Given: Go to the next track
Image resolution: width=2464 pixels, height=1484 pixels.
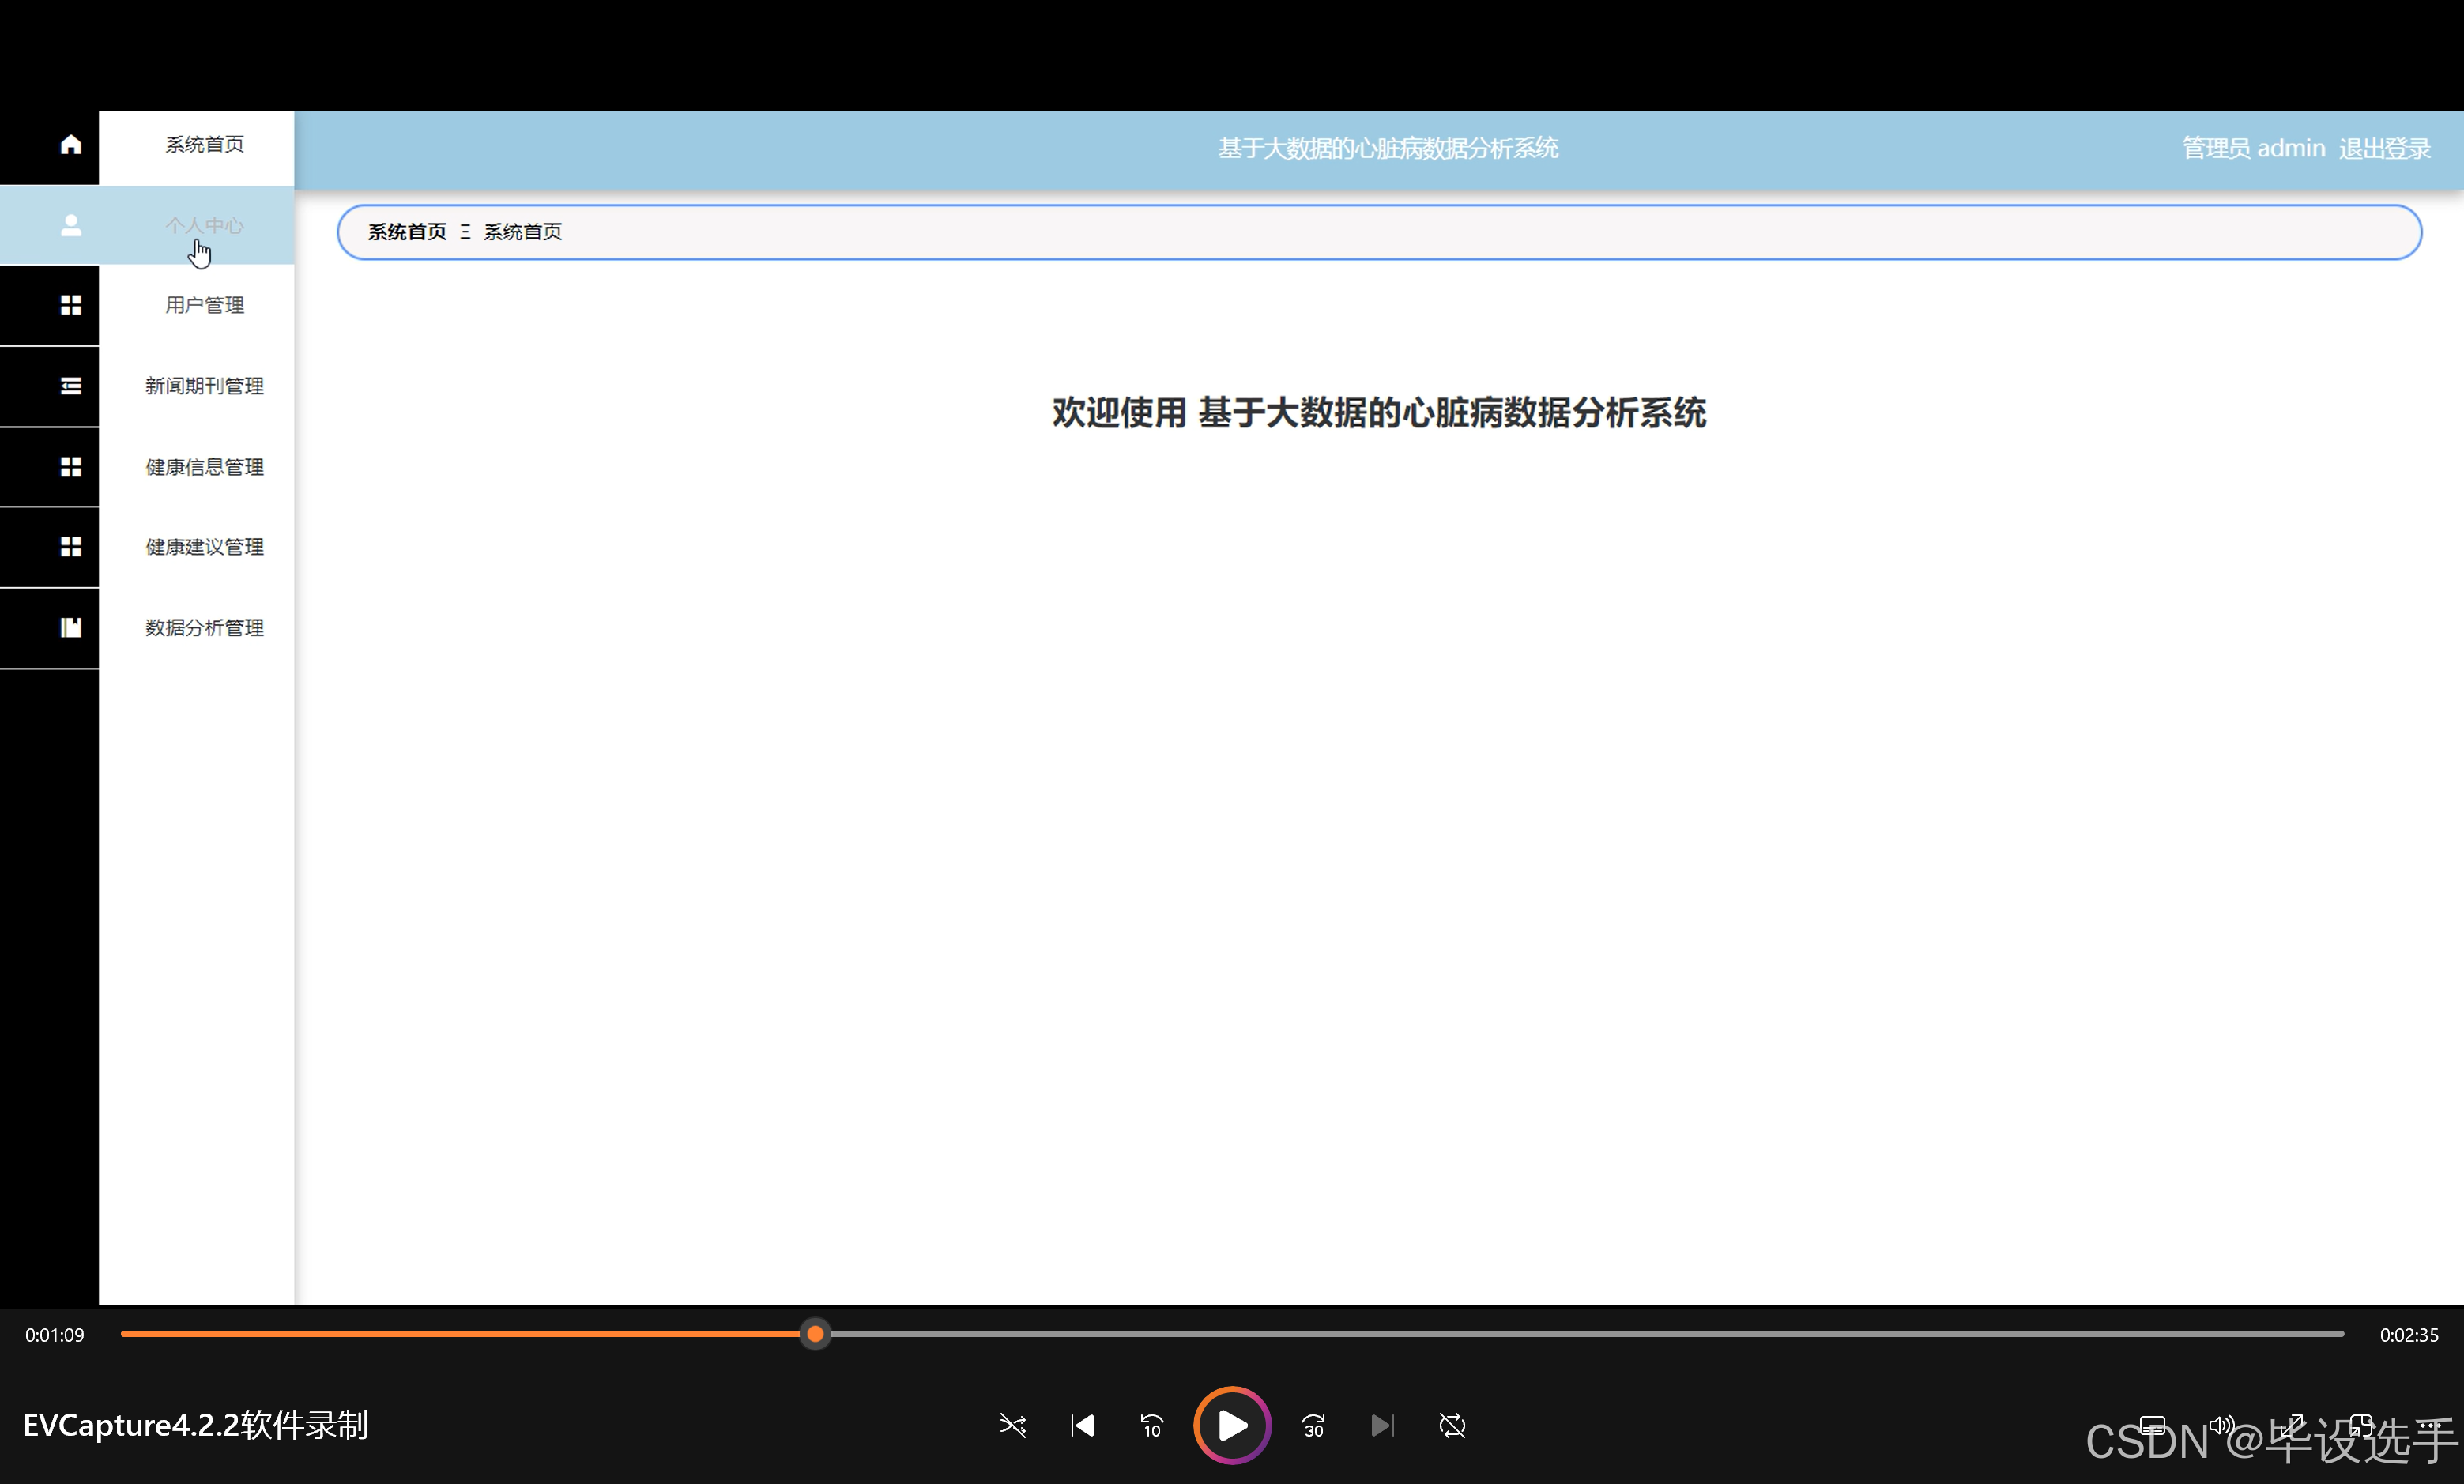Looking at the screenshot, I should [1382, 1425].
